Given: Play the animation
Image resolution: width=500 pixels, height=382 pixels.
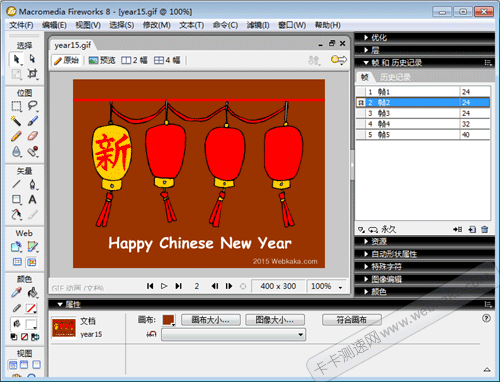Looking at the screenshot, I should (x=164, y=286).
